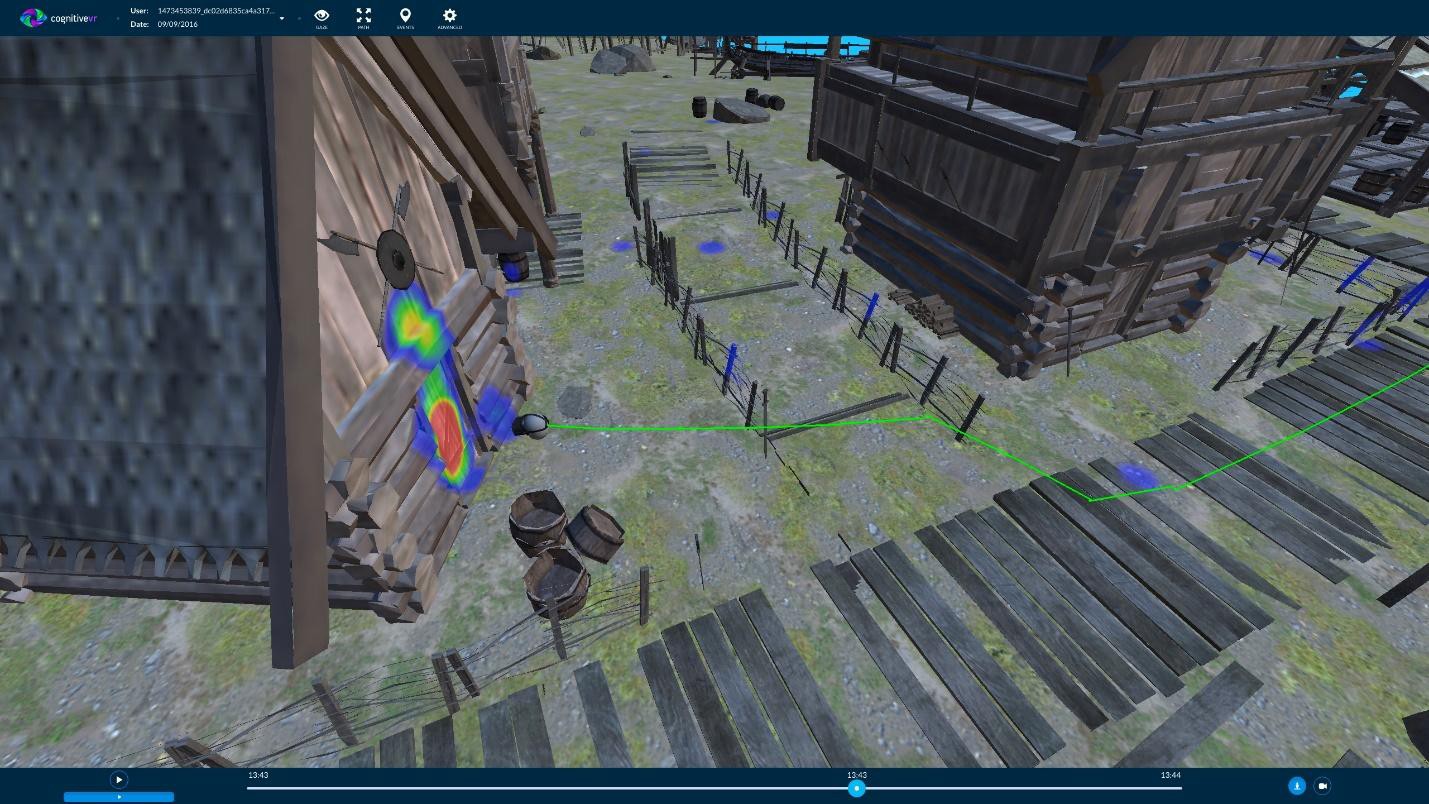This screenshot has width=1429, height=804.
Task: Show the Events markers
Action: [x=405, y=18]
